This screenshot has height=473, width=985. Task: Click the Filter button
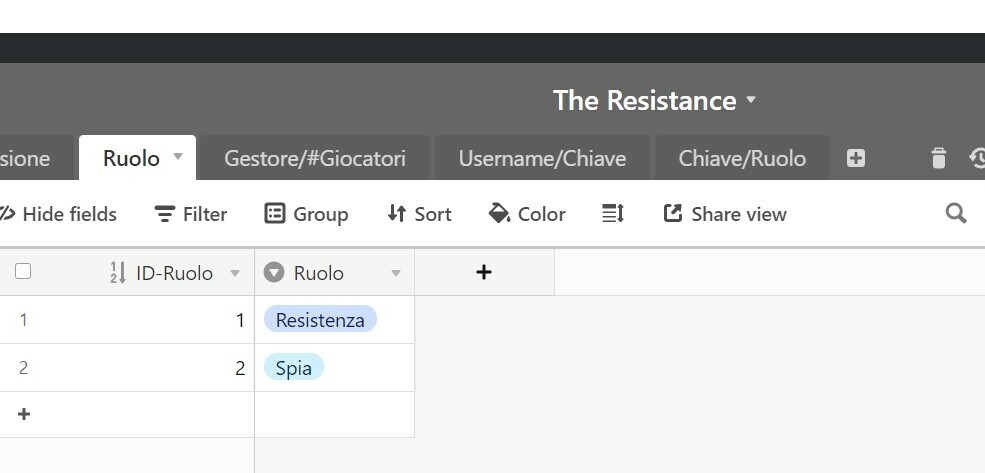click(190, 214)
